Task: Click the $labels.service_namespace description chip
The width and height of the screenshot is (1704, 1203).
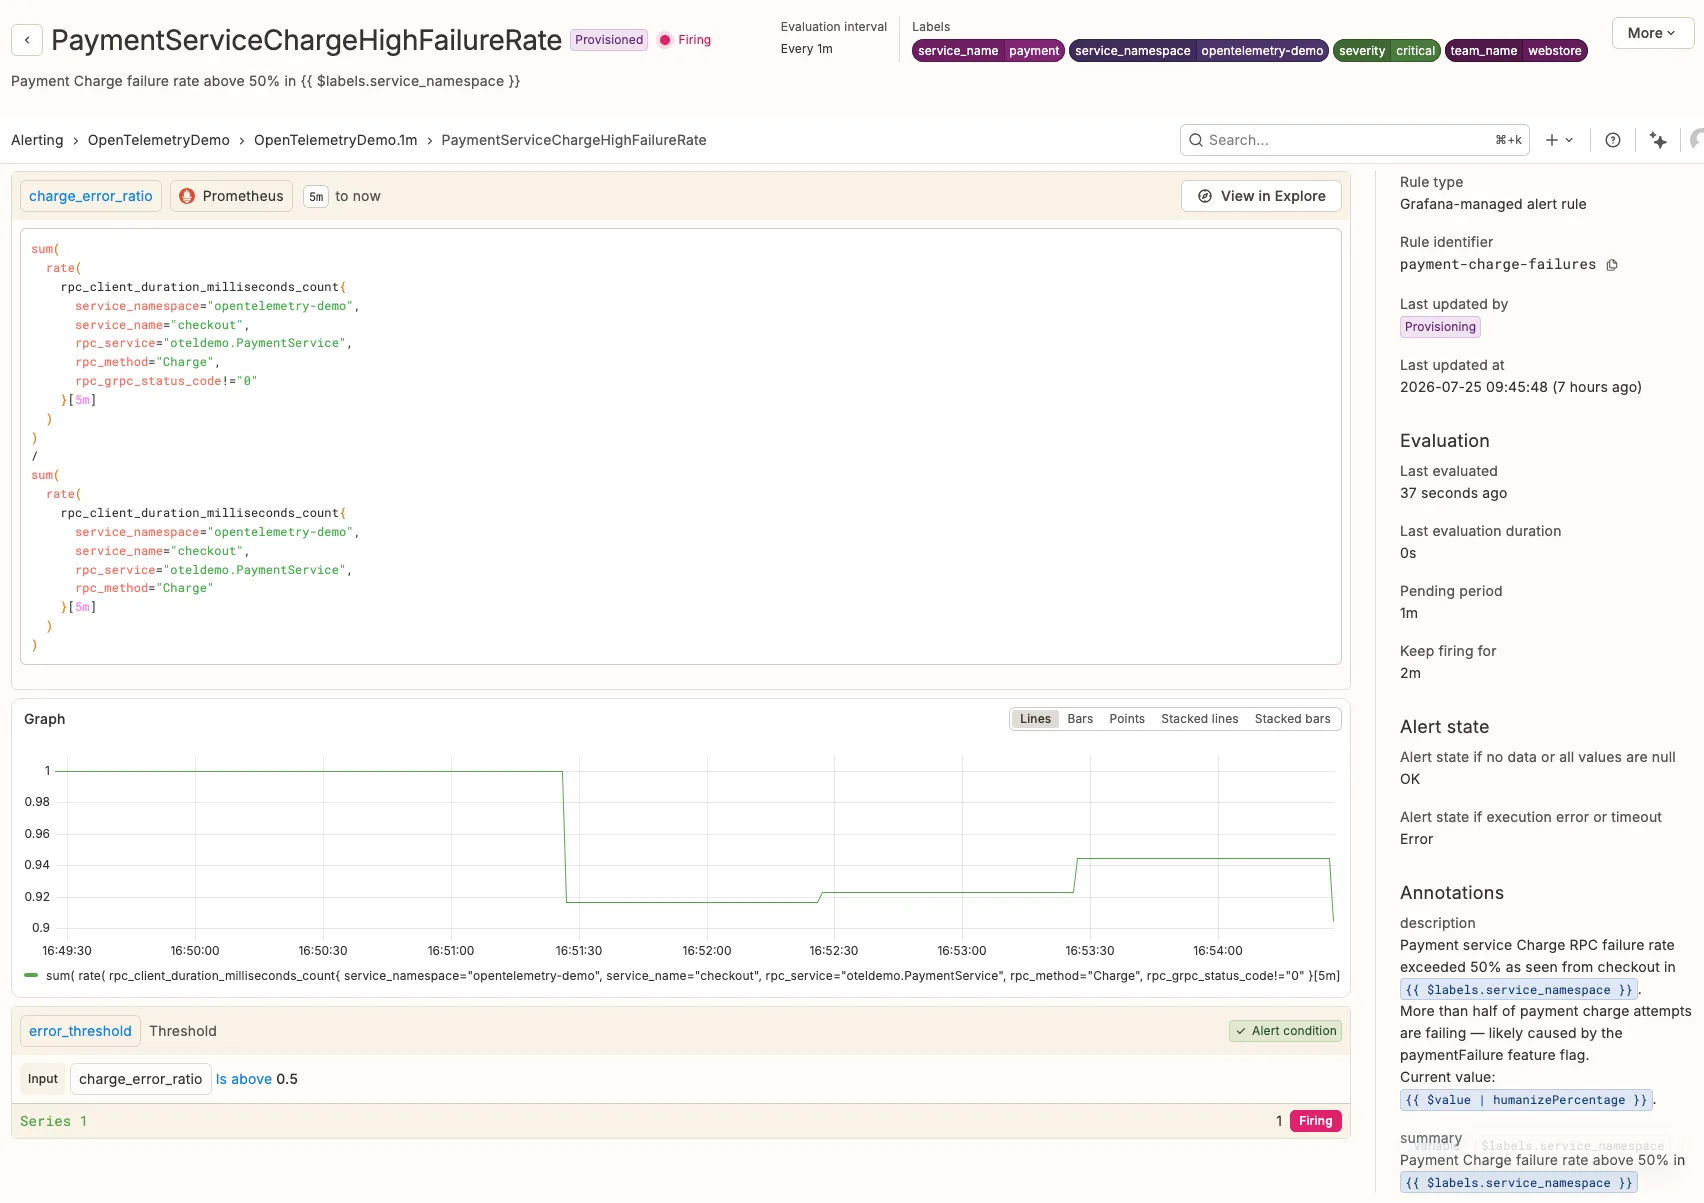Action: click(1519, 990)
